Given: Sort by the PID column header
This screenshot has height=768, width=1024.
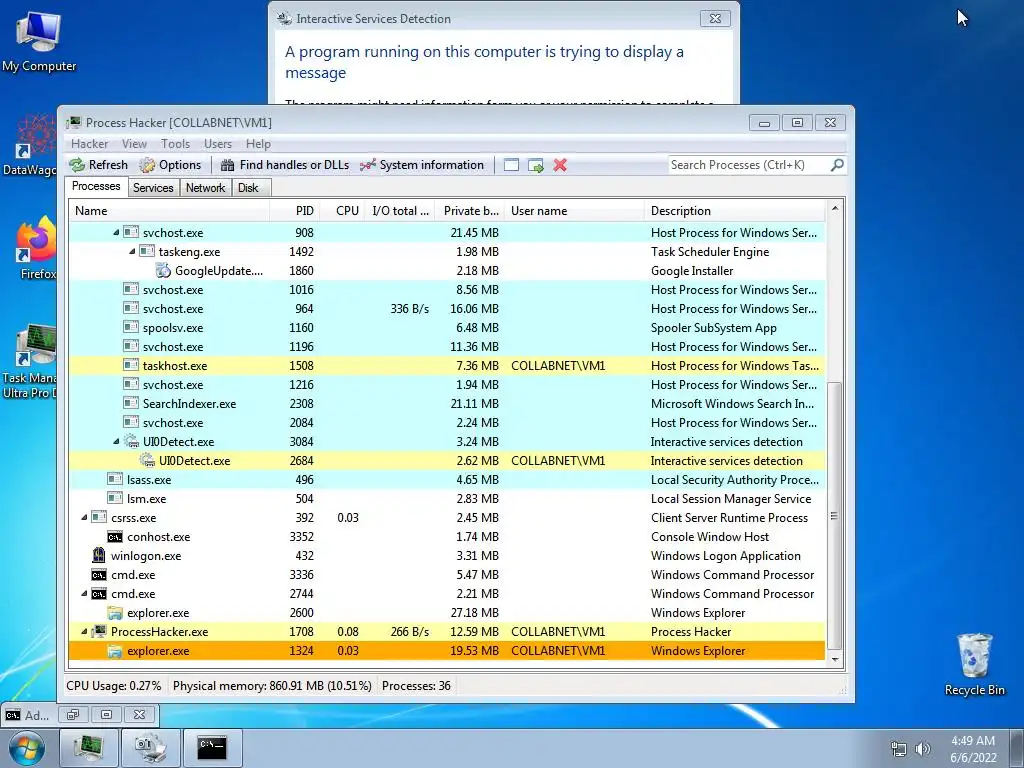Looking at the screenshot, I should pos(295,211).
